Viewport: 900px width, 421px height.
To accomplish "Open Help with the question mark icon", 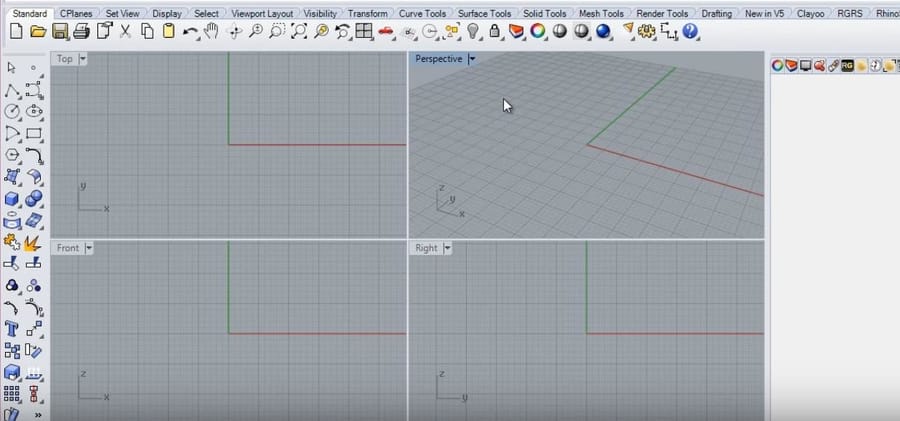I will 690,31.
